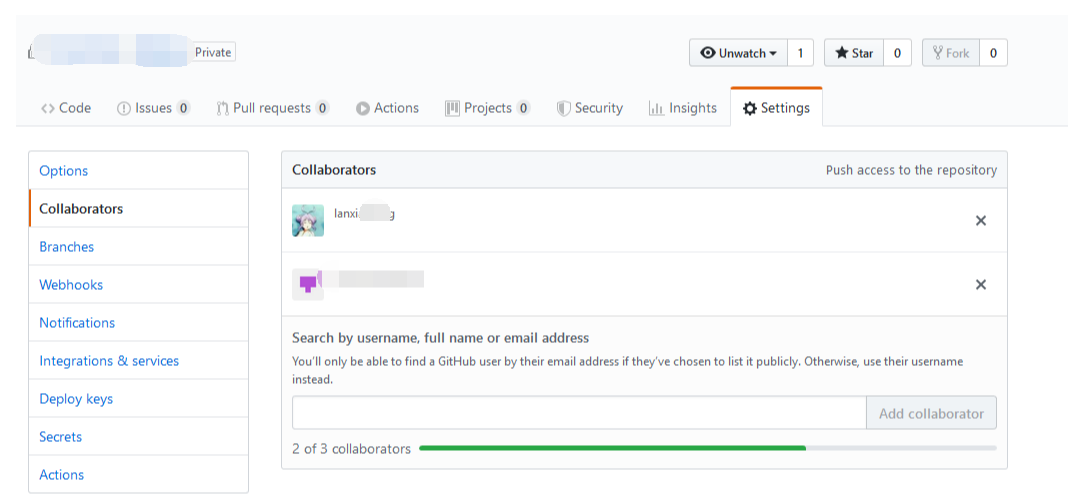Select the Settings tab
This screenshot has width=1068, height=502.
click(x=776, y=108)
